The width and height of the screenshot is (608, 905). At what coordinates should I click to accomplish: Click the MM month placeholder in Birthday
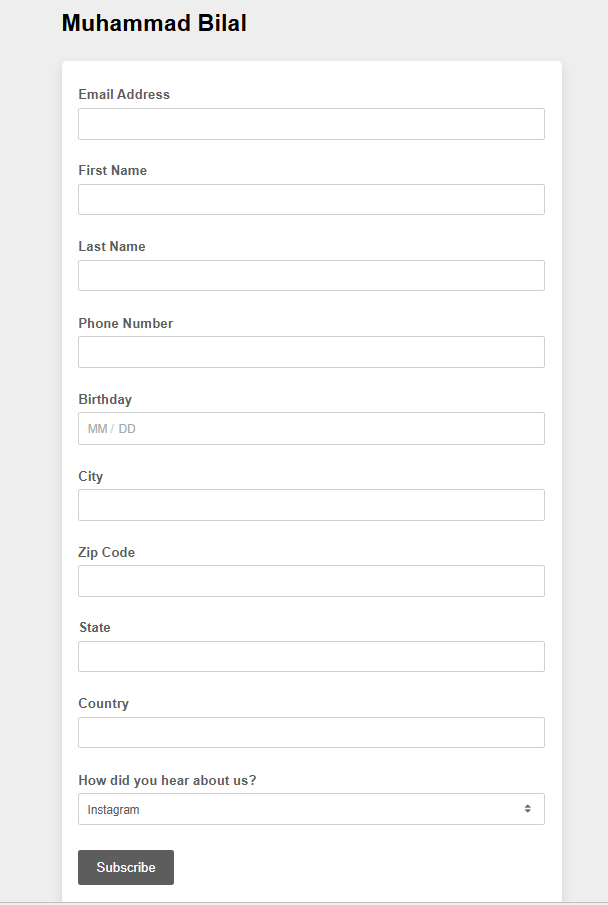97,429
